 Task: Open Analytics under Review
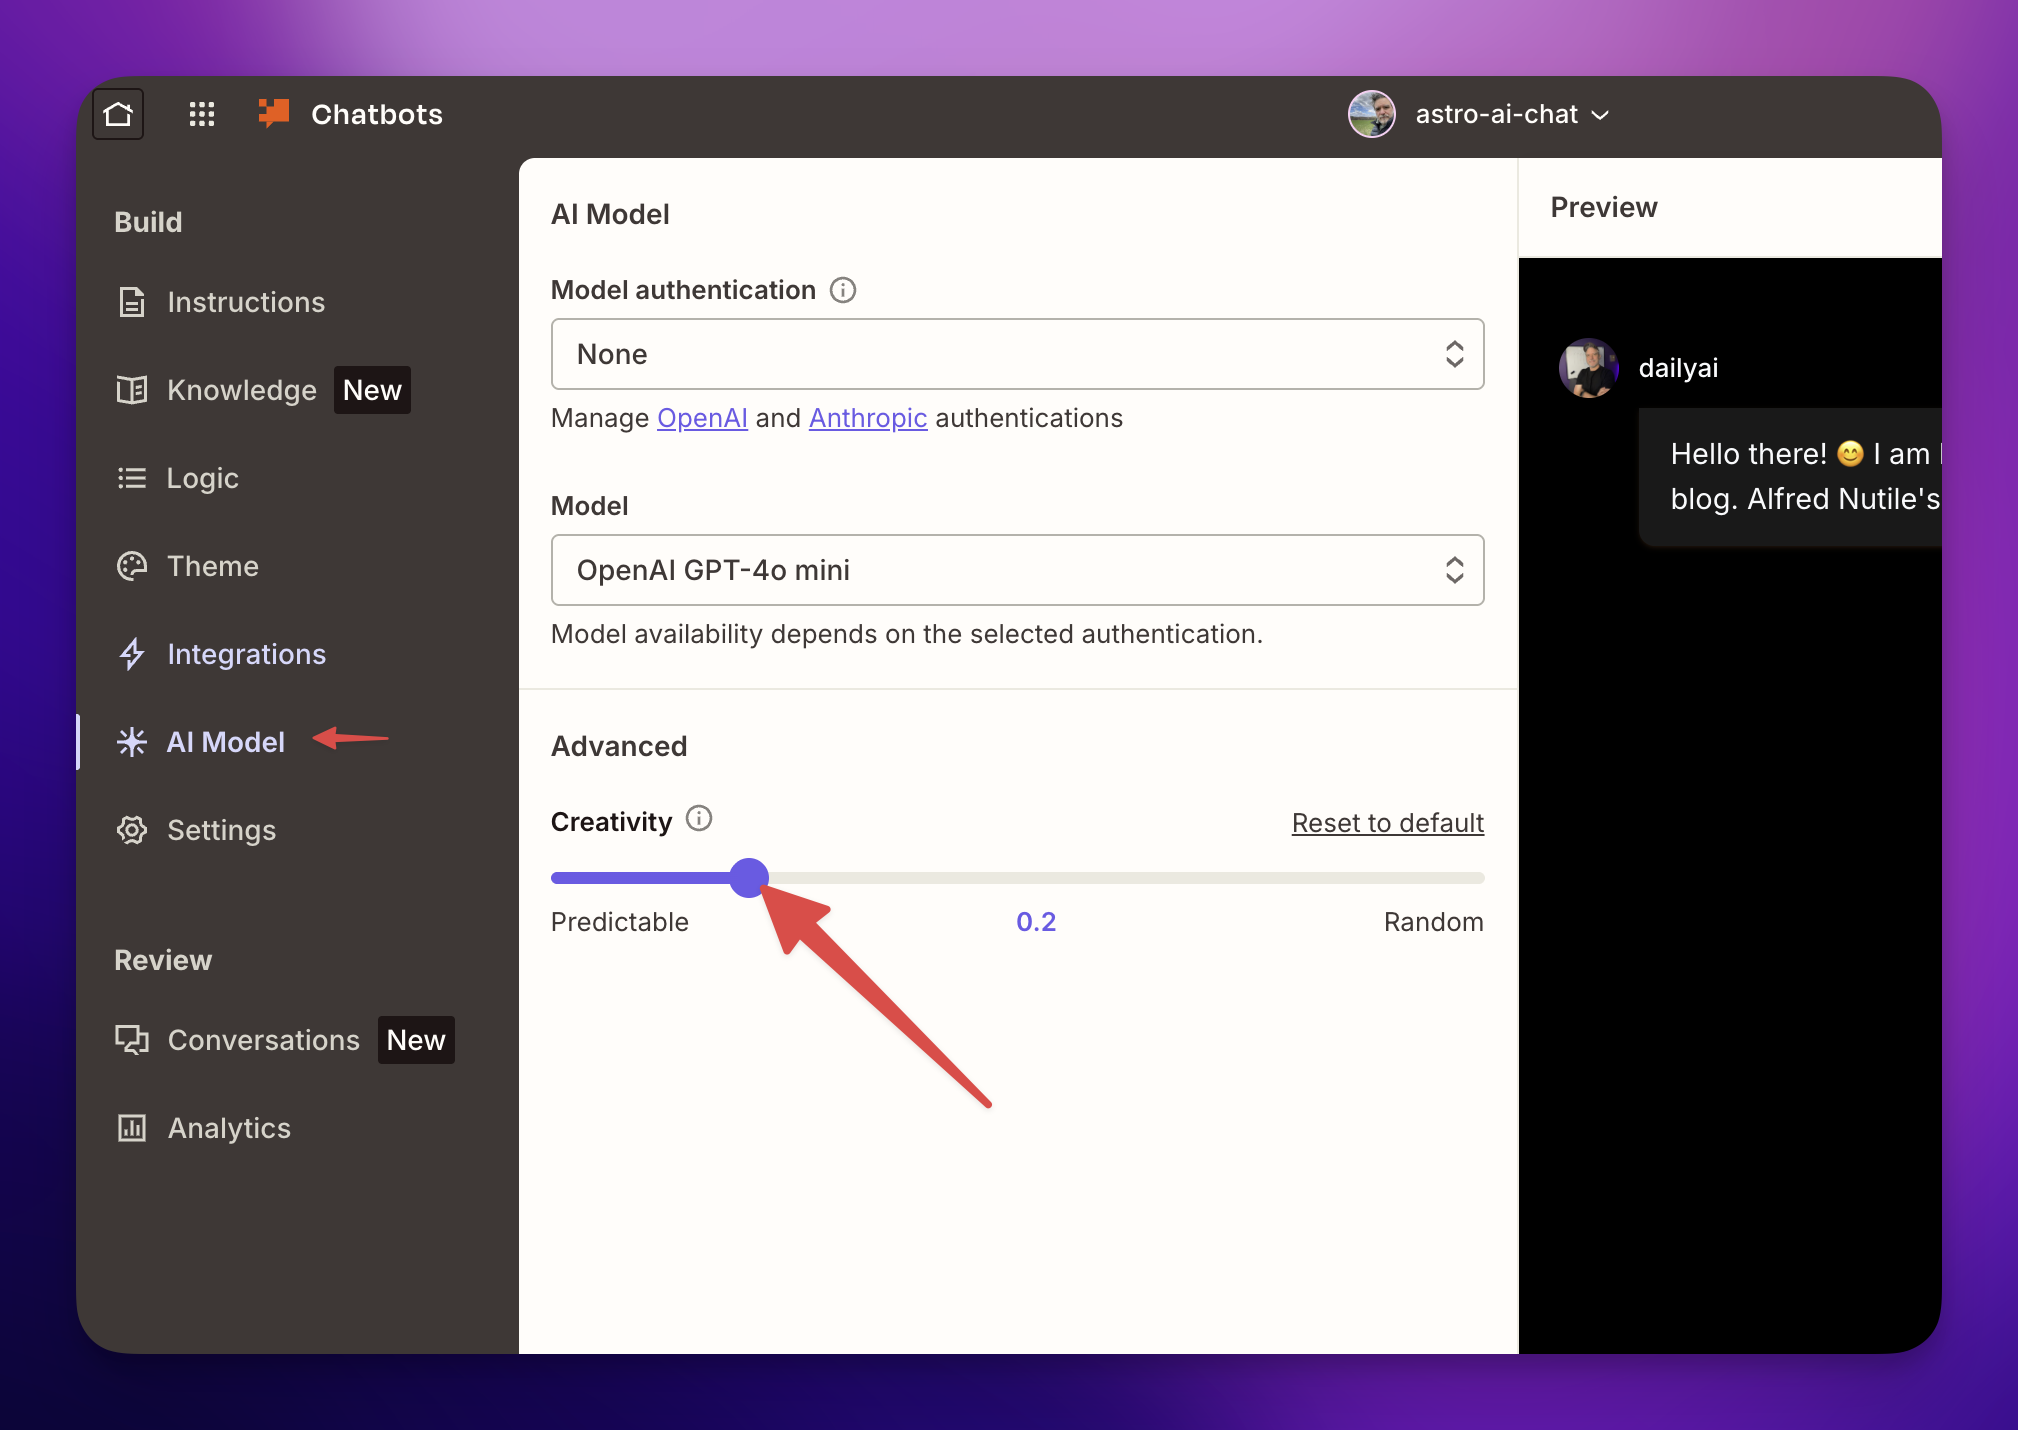click(229, 1128)
